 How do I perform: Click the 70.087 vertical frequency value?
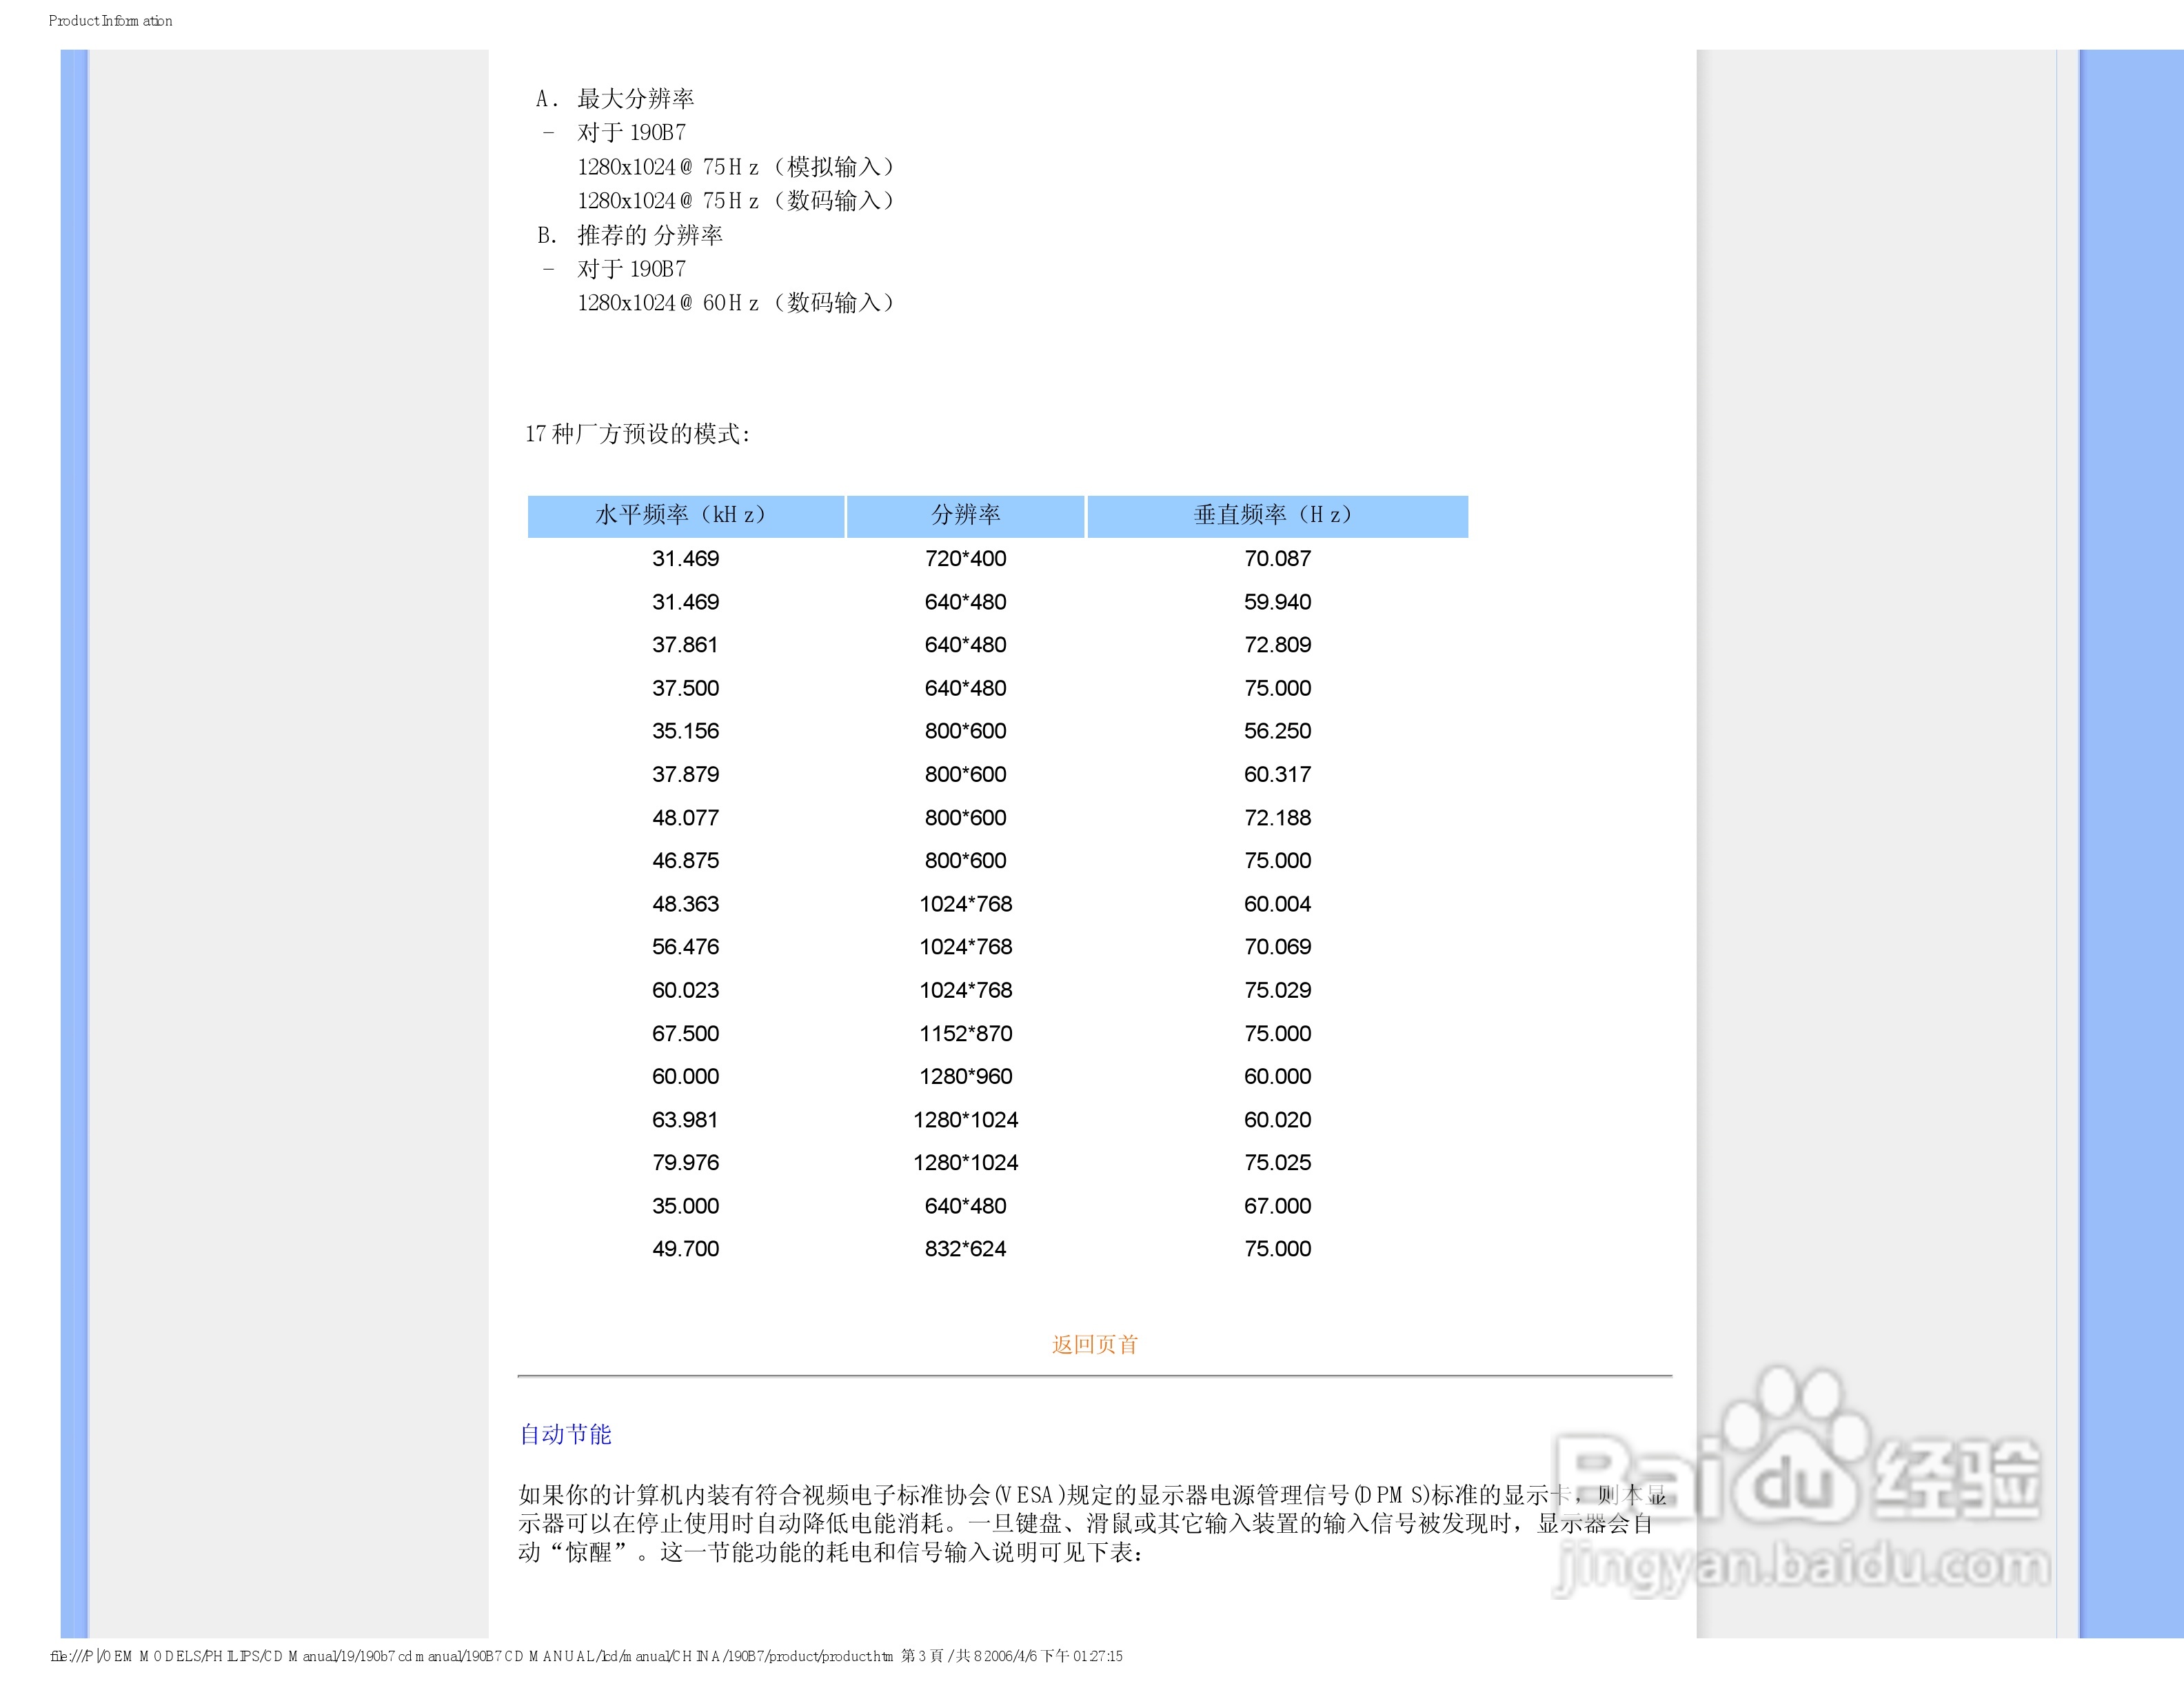tap(1277, 559)
